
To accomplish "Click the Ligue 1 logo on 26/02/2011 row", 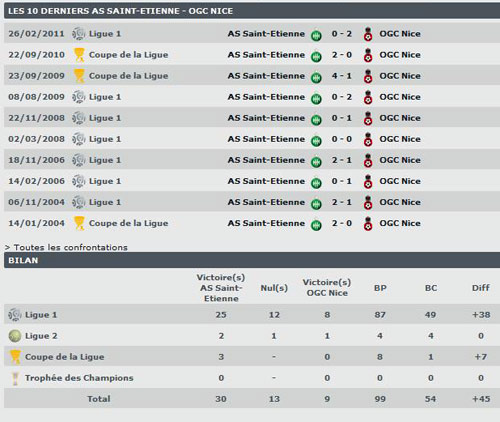I will [x=79, y=34].
